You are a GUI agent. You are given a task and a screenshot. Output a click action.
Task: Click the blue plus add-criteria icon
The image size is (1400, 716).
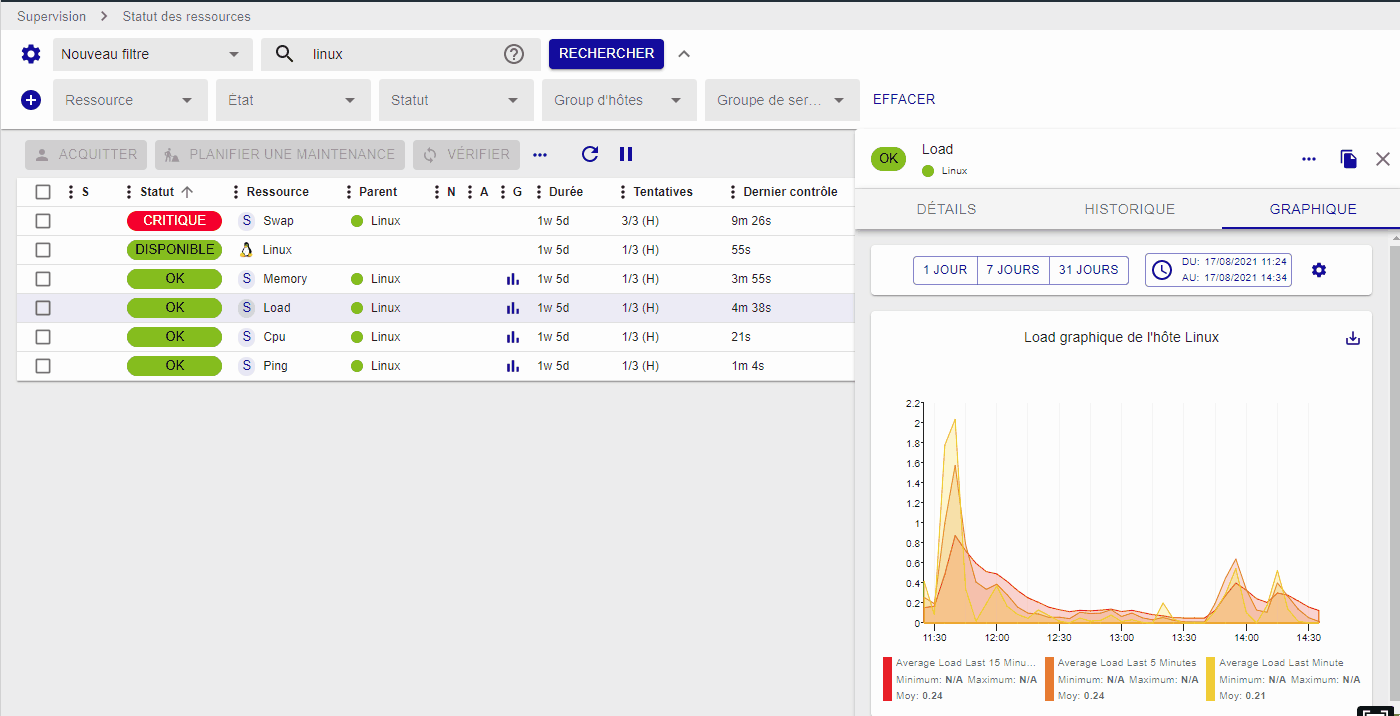pos(31,100)
